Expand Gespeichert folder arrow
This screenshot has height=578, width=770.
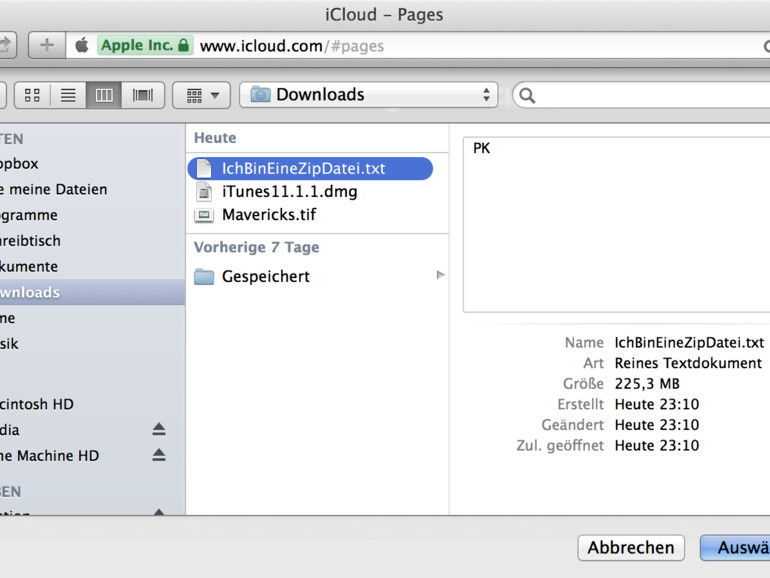pos(440,275)
